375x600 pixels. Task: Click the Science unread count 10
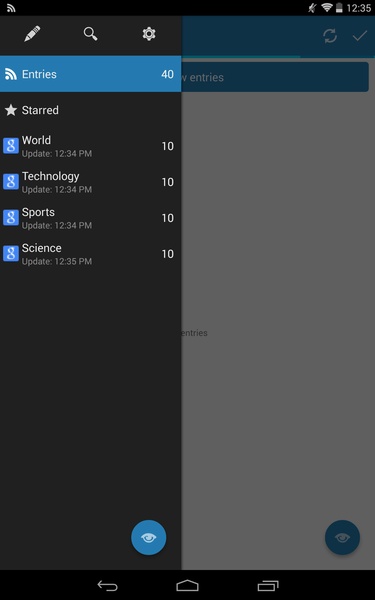[168, 254]
